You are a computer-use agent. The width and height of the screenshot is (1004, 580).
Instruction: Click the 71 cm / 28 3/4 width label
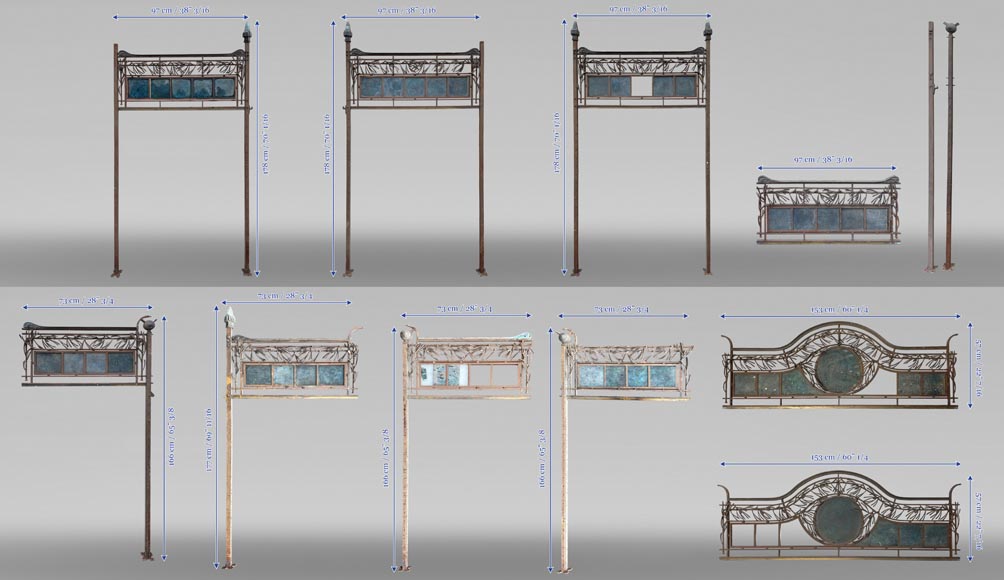pyautogui.click(x=85, y=300)
